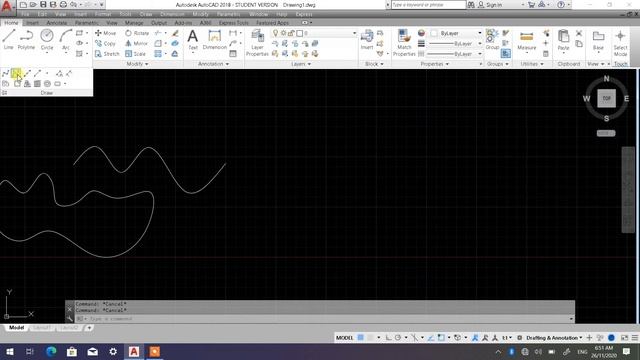Click the highlighted Spline CV tool
Image resolution: width=640 pixels, height=360 pixels.
pyautogui.click(x=16, y=73)
